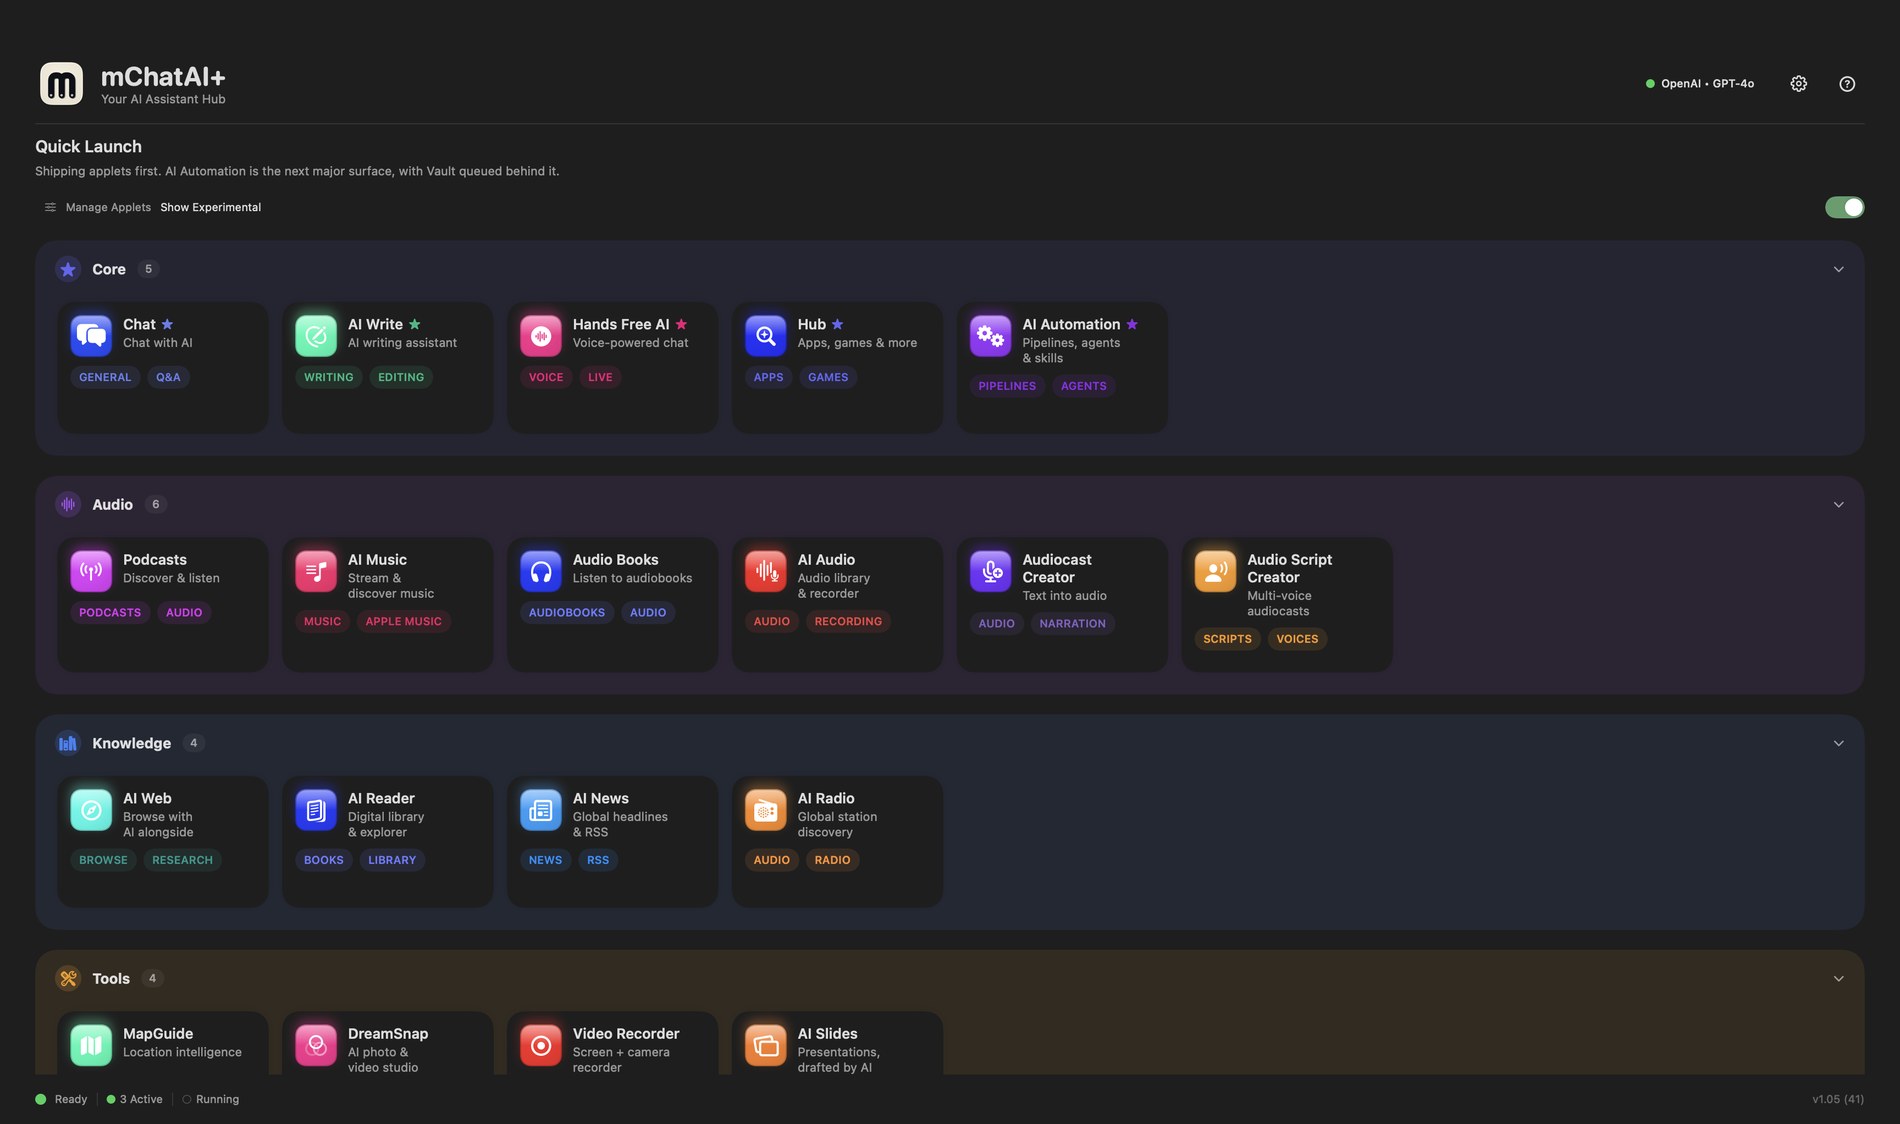1900x1124 pixels.
Task: Open the Hub magnifier icon
Action: click(x=766, y=335)
